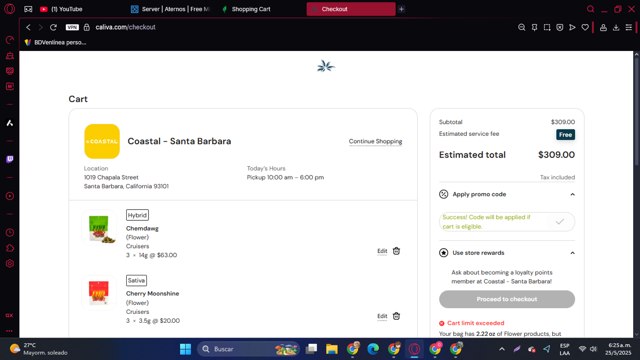Click the Proceed to checkout button

(x=507, y=299)
